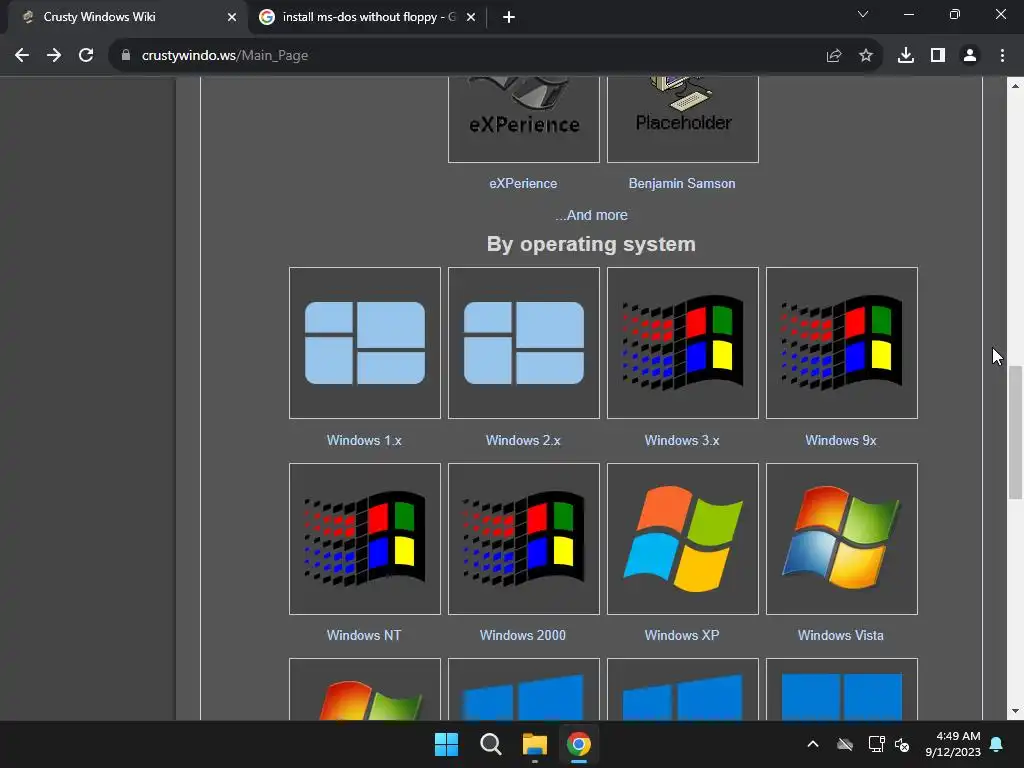1024x768 pixels.
Task: Open the Windows NT text link
Action: (364, 635)
